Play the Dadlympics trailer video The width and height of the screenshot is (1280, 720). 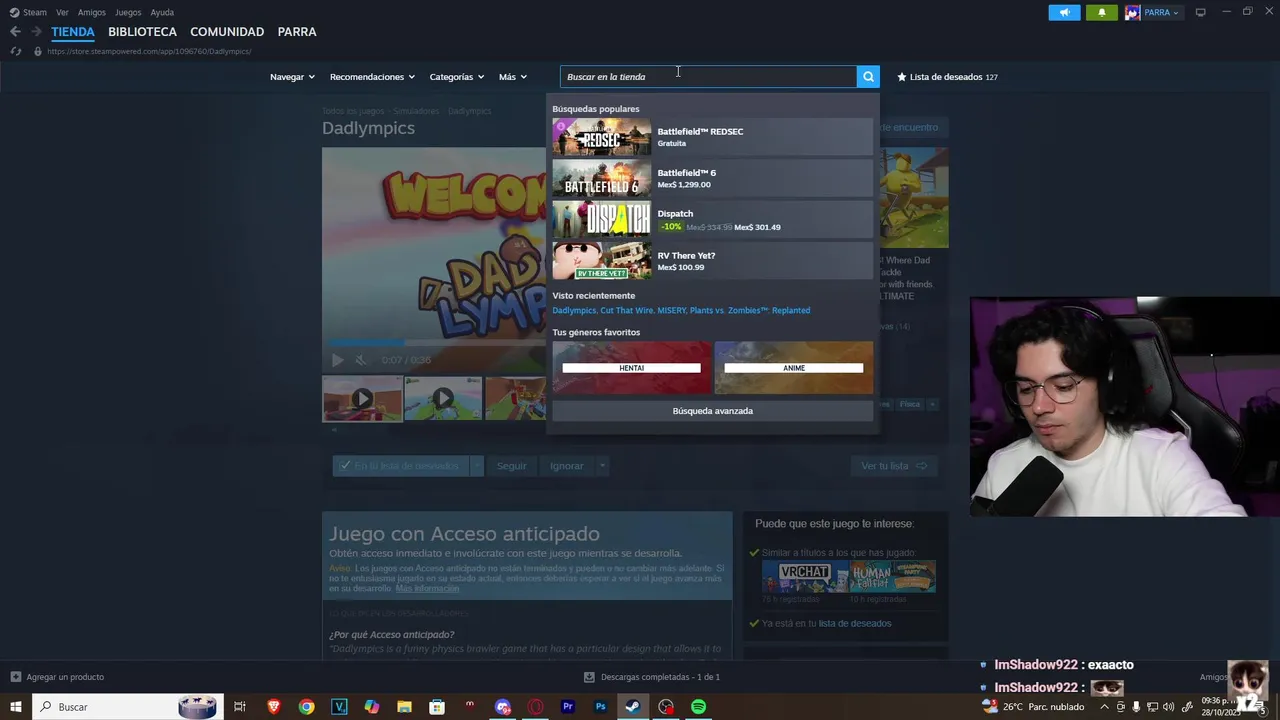[x=337, y=360]
